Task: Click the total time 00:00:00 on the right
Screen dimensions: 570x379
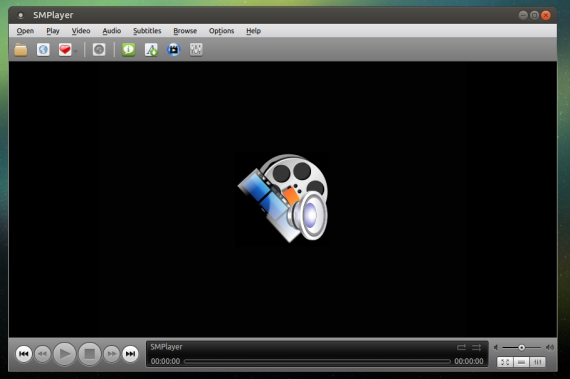Action: click(x=469, y=361)
